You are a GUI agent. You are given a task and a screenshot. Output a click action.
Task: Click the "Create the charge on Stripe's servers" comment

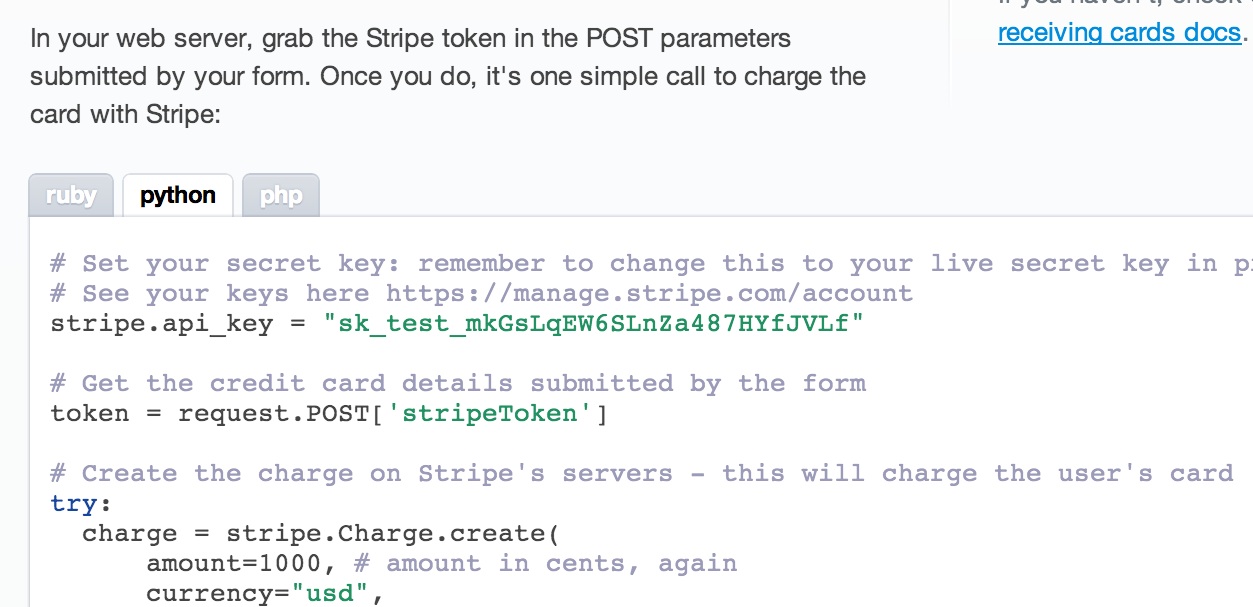coord(641,473)
